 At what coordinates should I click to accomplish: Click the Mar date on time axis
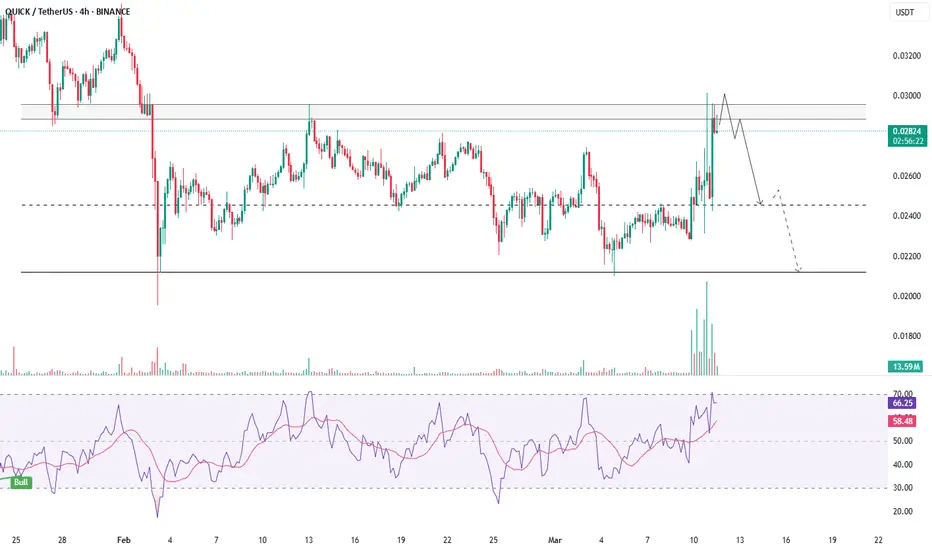(x=555, y=540)
